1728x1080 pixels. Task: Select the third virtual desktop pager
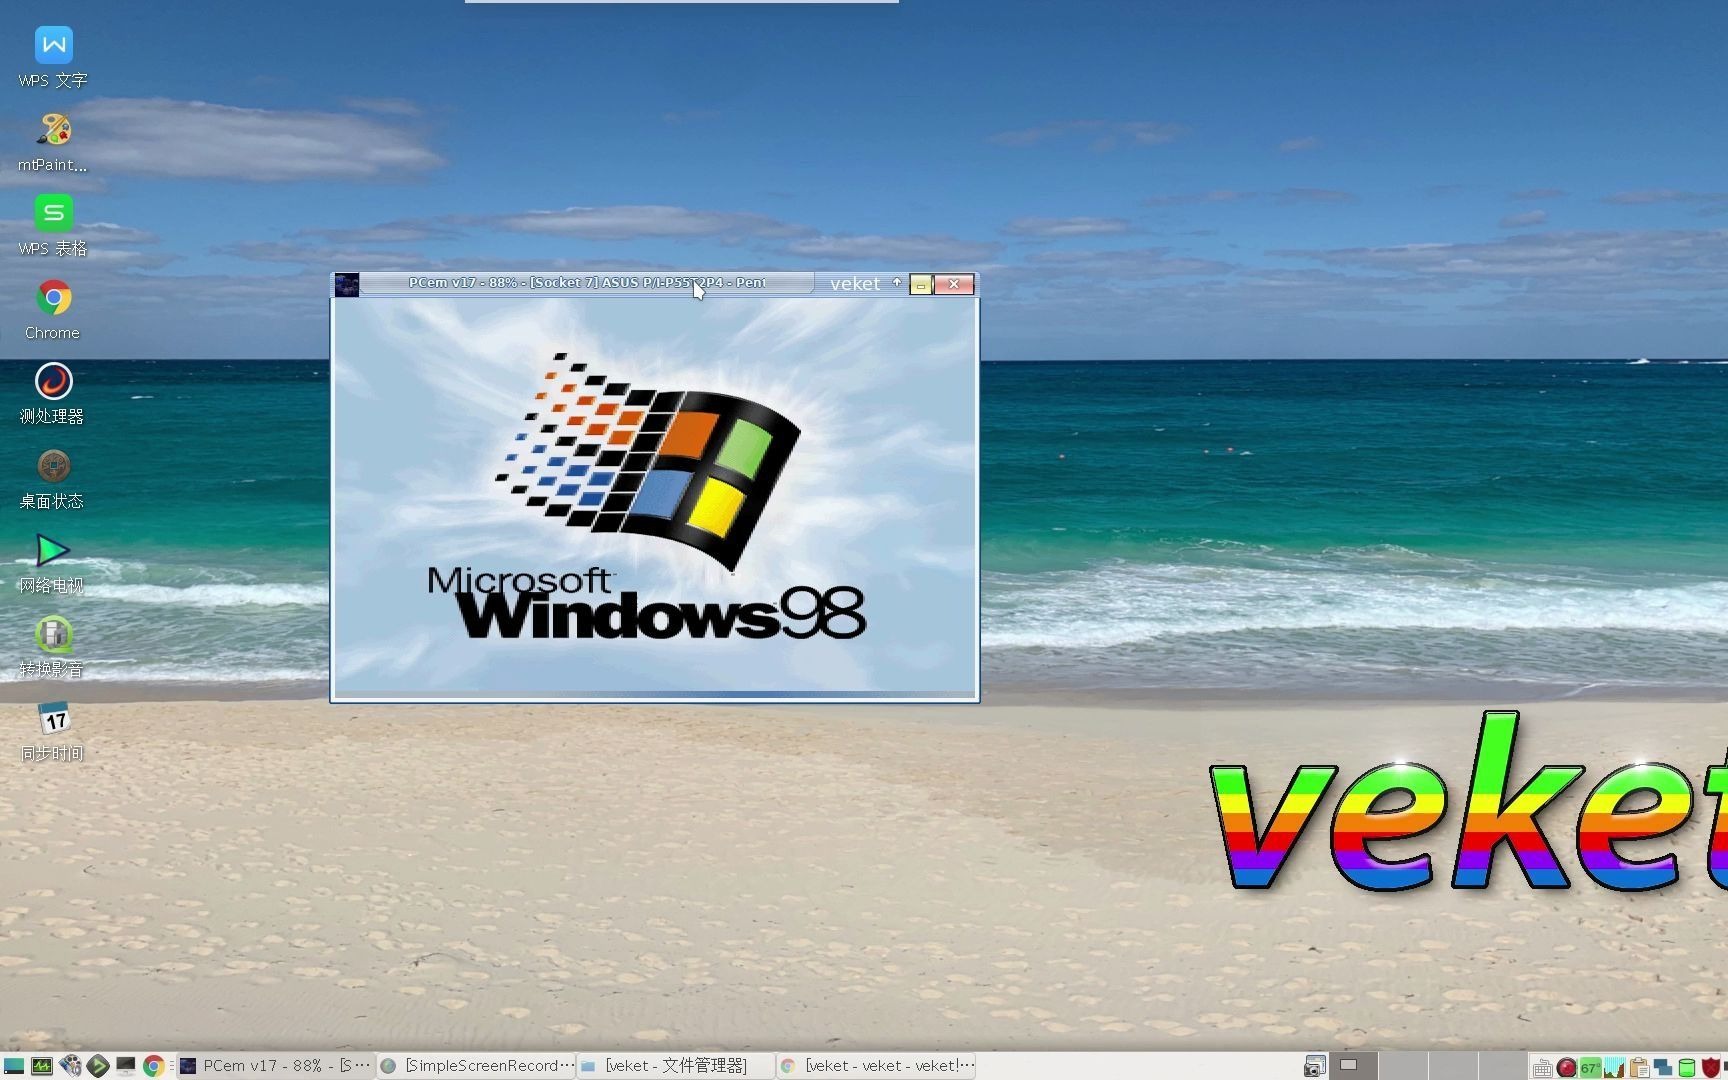tap(1453, 1066)
